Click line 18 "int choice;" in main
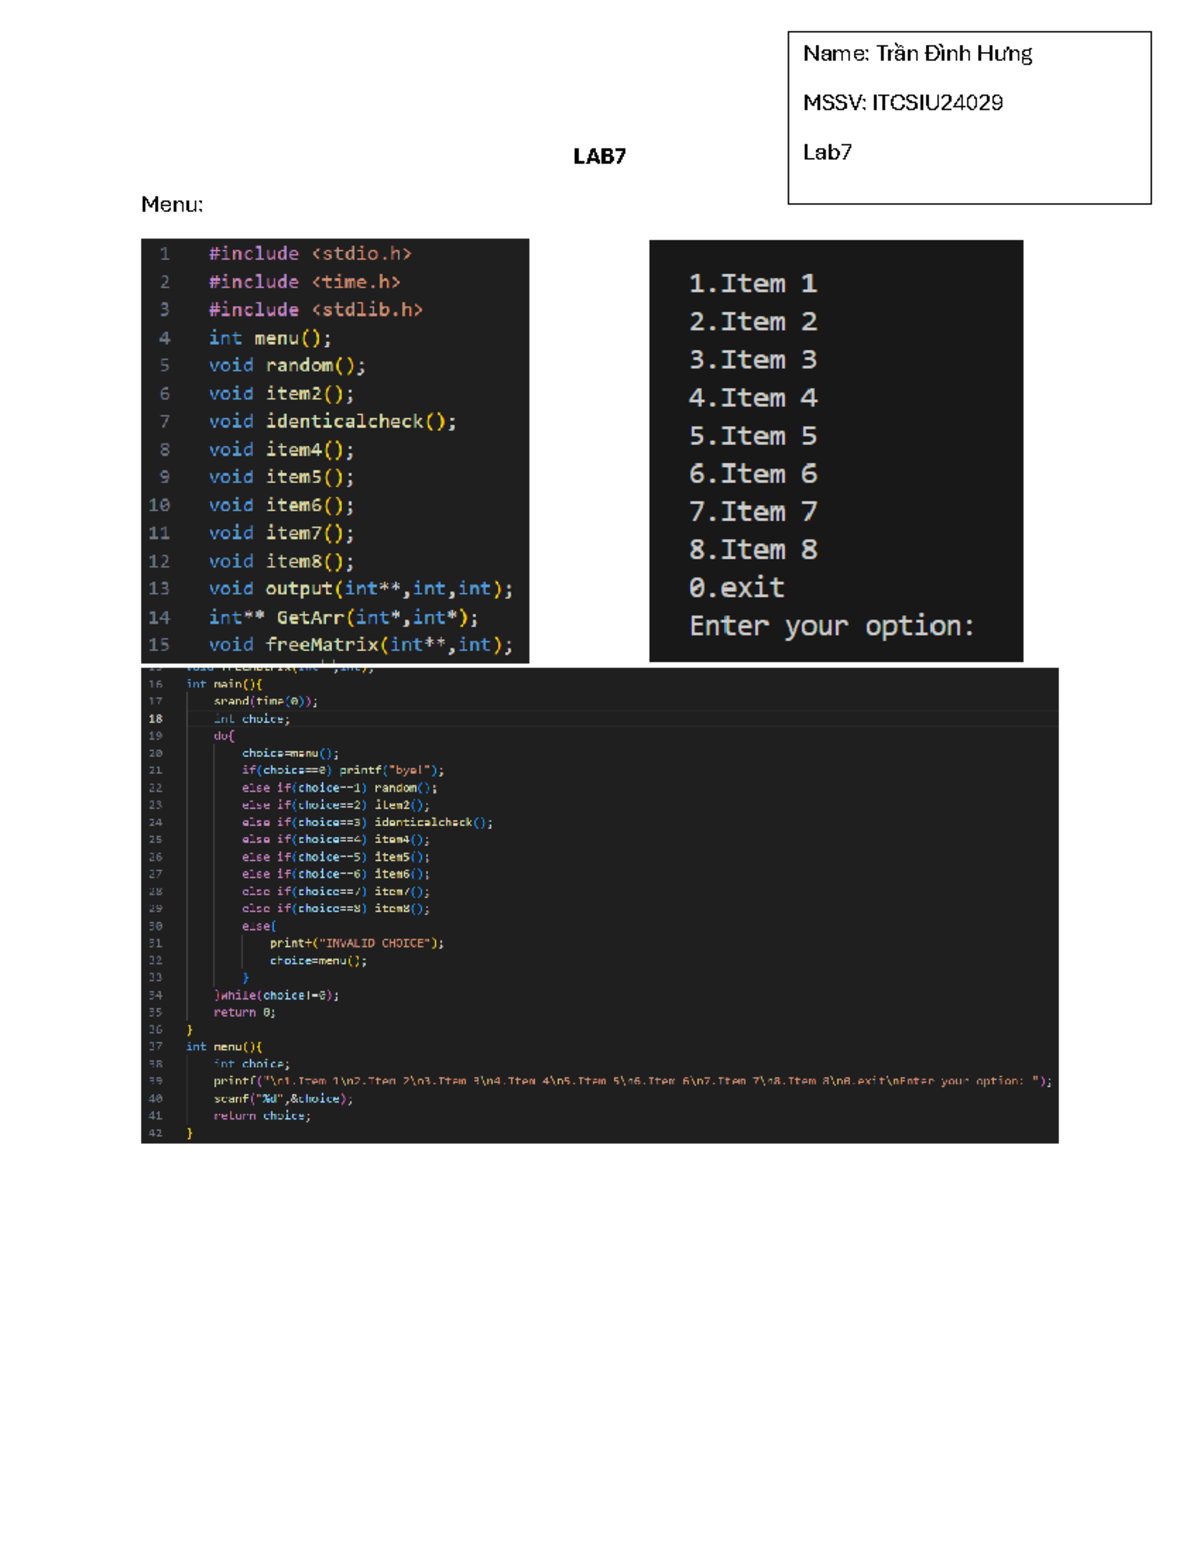The image size is (1200, 1553). (252, 719)
